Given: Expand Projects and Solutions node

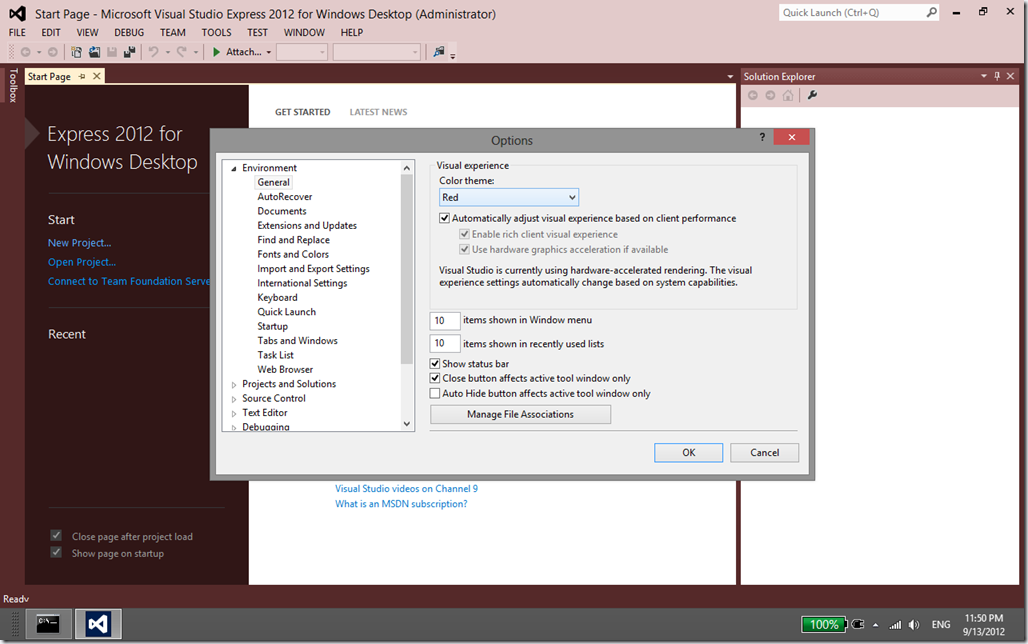Looking at the screenshot, I should pyautogui.click(x=233, y=385).
